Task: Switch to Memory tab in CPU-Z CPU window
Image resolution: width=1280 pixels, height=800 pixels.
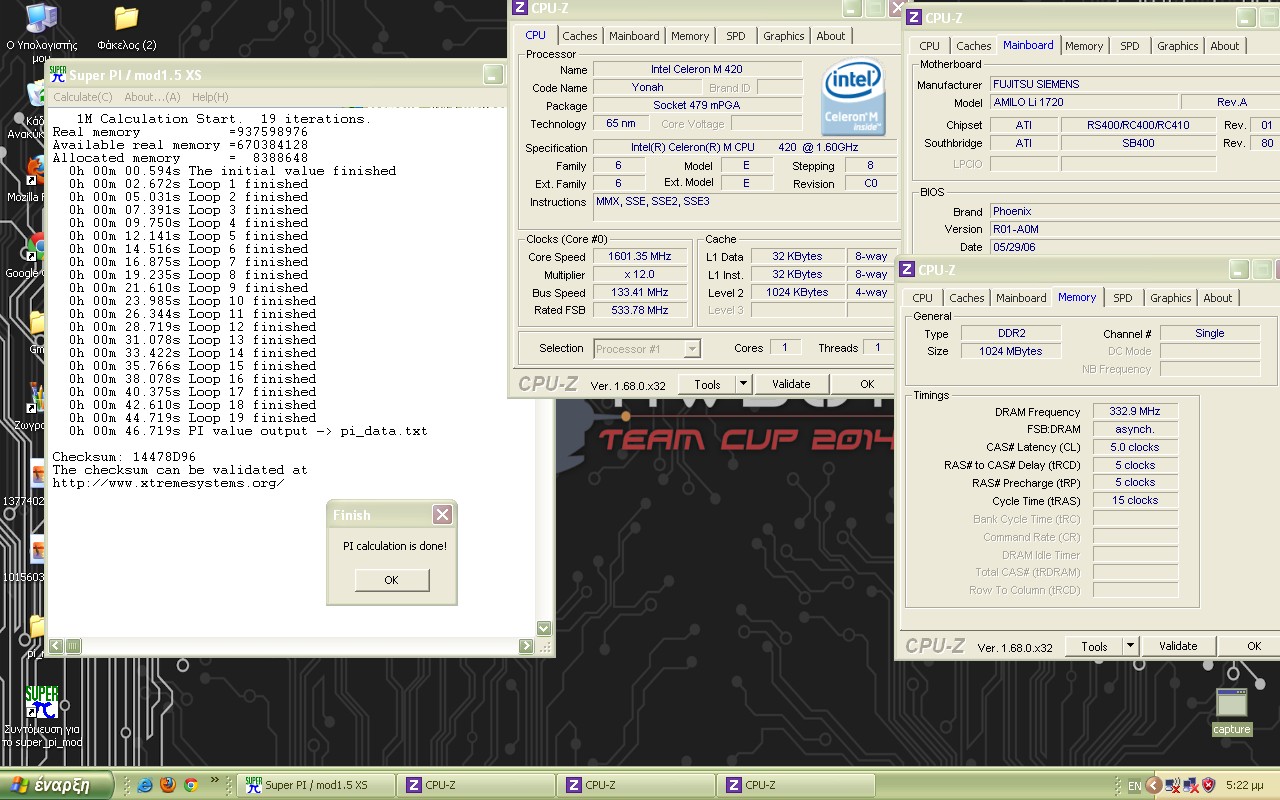Action: (x=690, y=36)
